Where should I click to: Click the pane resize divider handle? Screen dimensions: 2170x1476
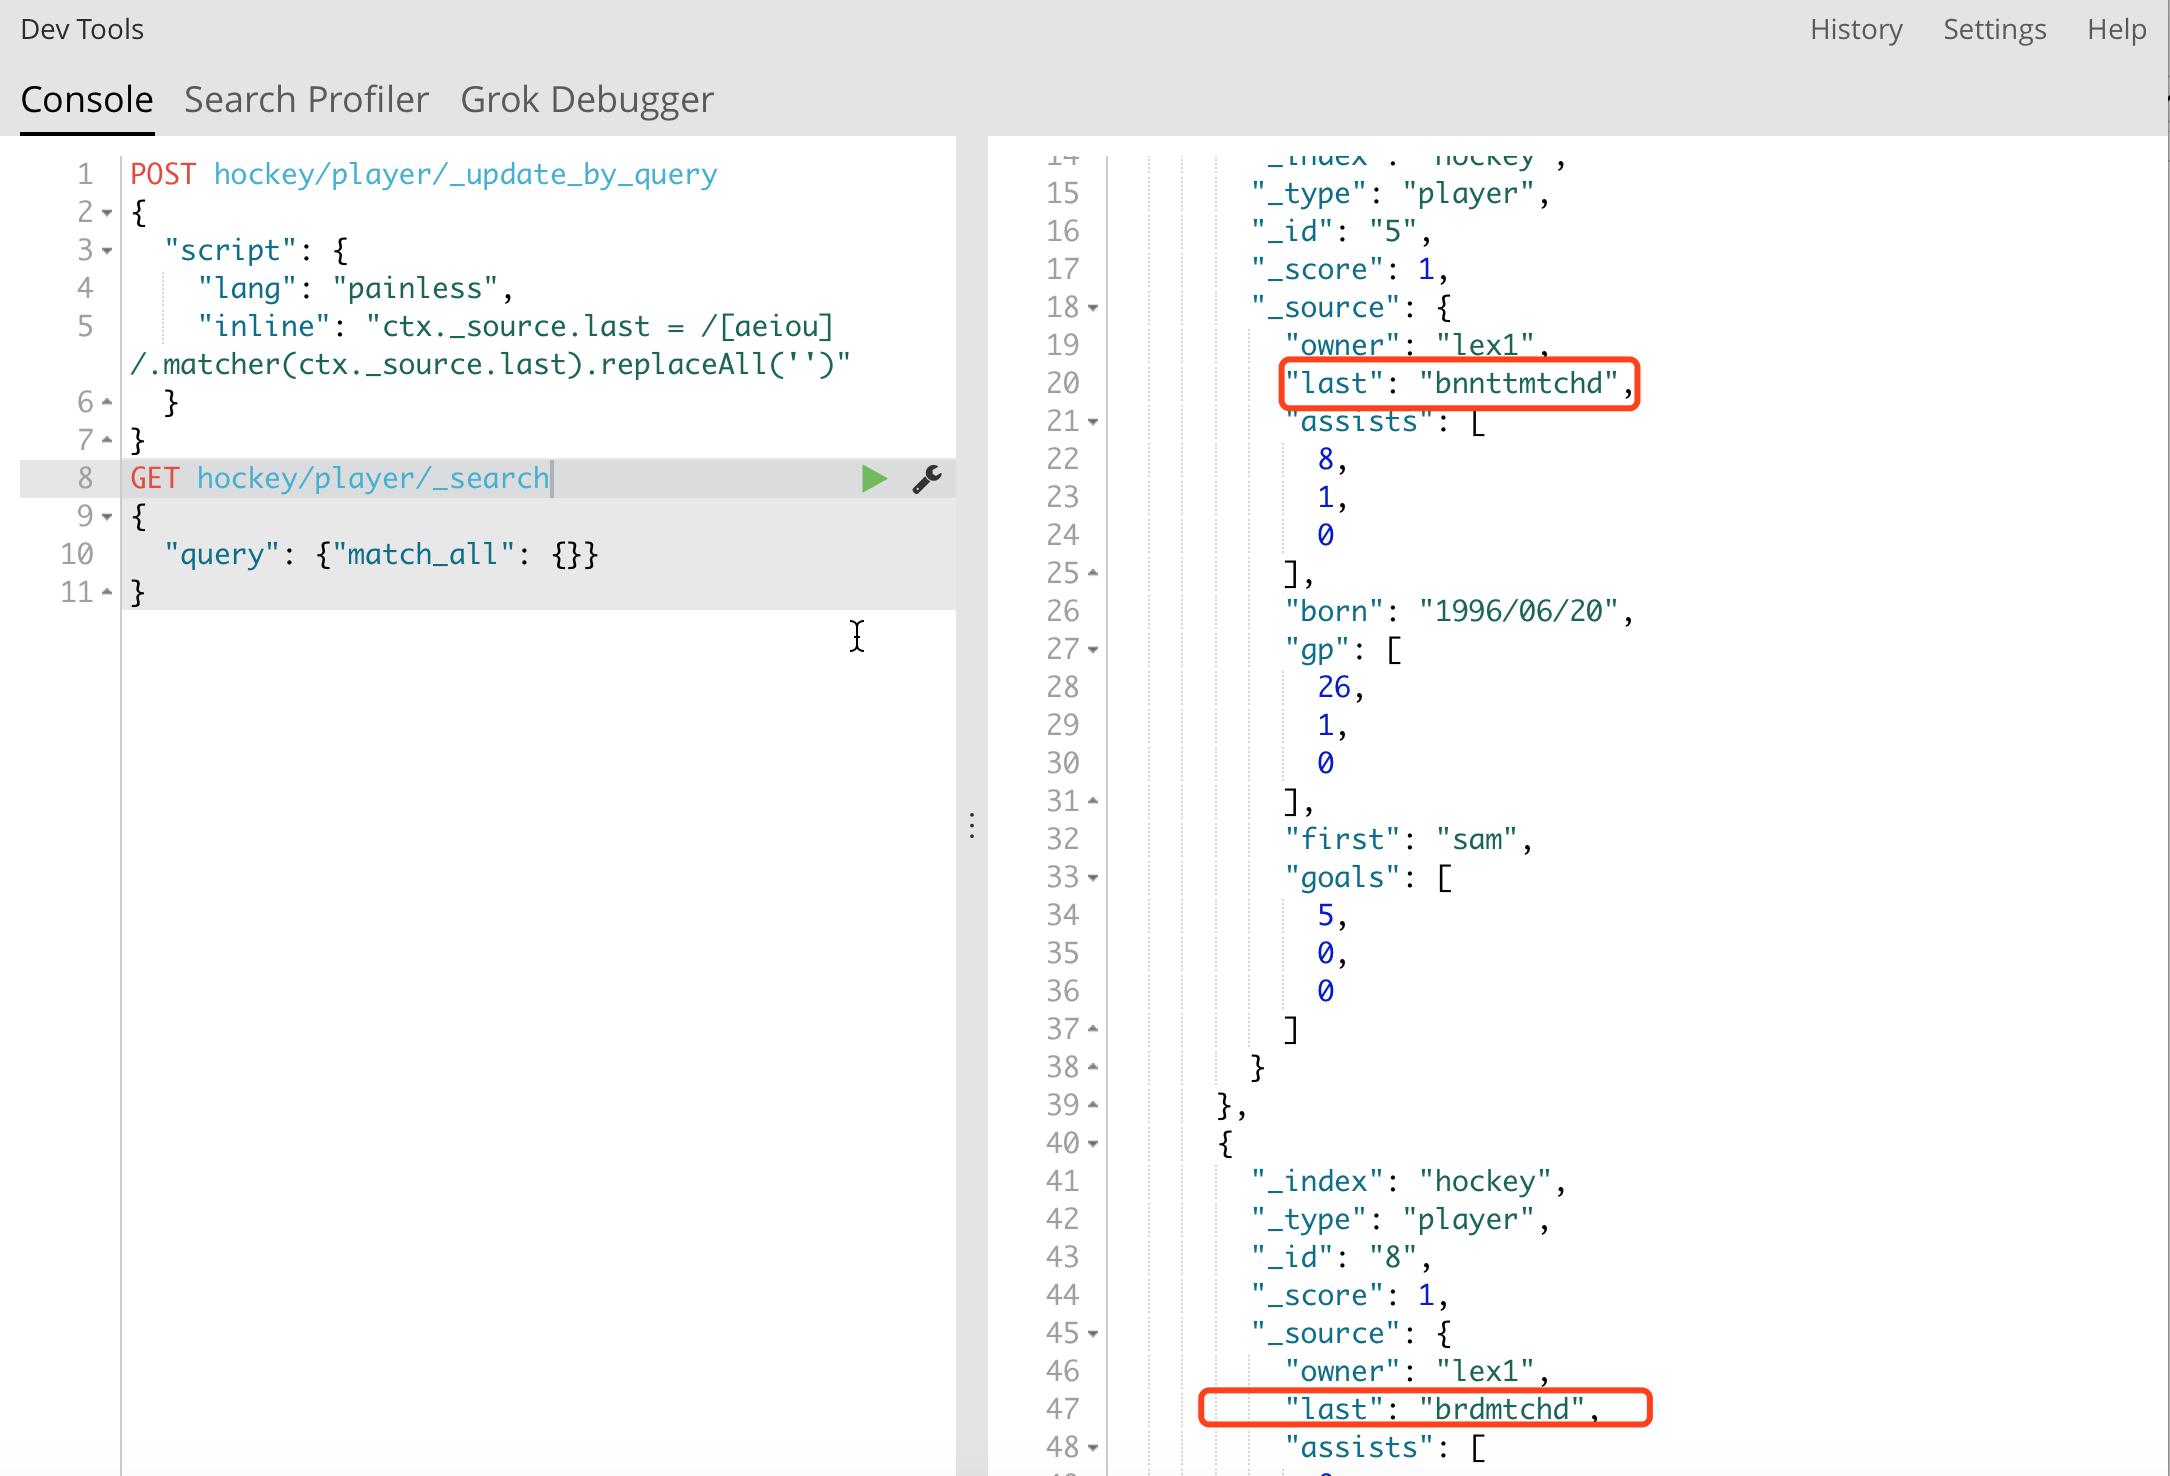[972, 825]
